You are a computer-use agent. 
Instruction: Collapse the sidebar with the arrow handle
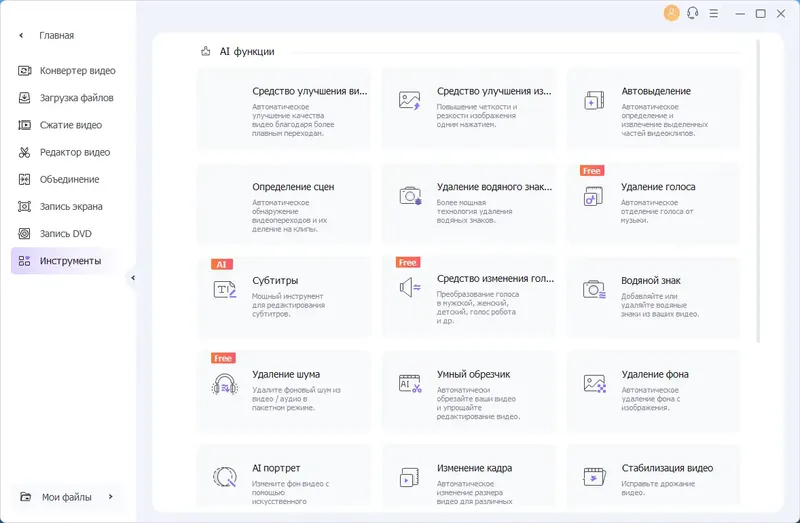tap(133, 279)
